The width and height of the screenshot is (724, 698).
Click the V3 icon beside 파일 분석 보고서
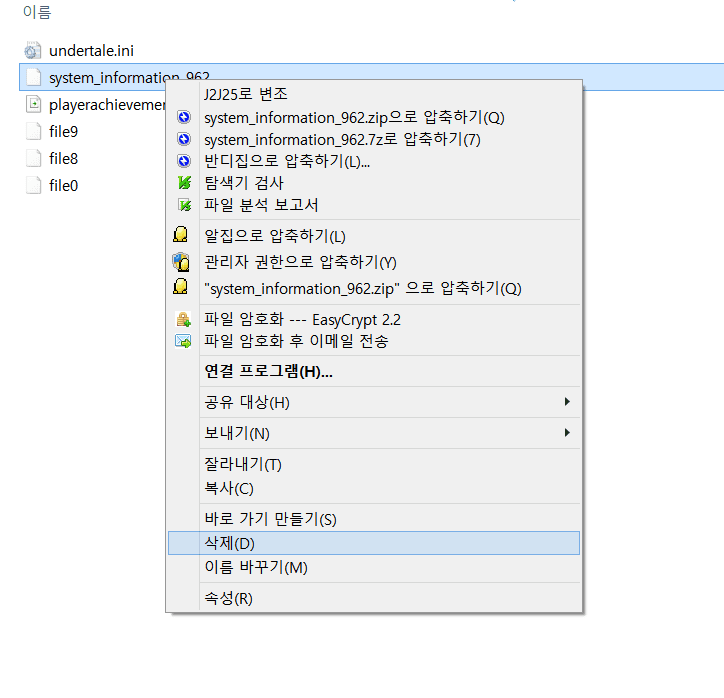(184, 205)
